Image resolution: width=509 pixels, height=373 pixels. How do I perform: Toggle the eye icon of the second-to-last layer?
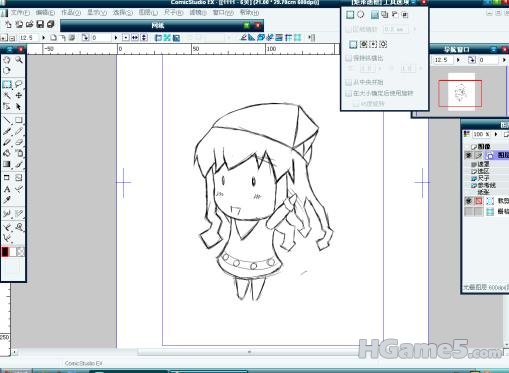[x=469, y=201]
